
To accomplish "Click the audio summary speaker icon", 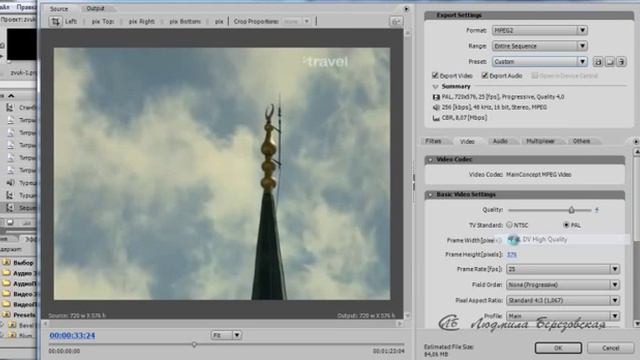I will point(436,107).
